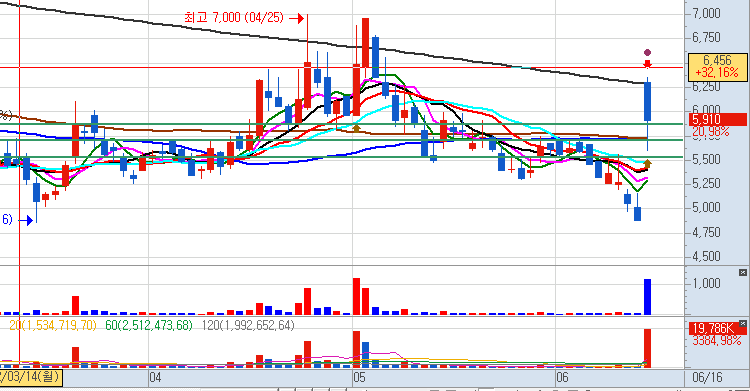The image size is (750, 391).
Task: Click the red high-price arrow at 04/25
Action: click(x=297, y=19)
